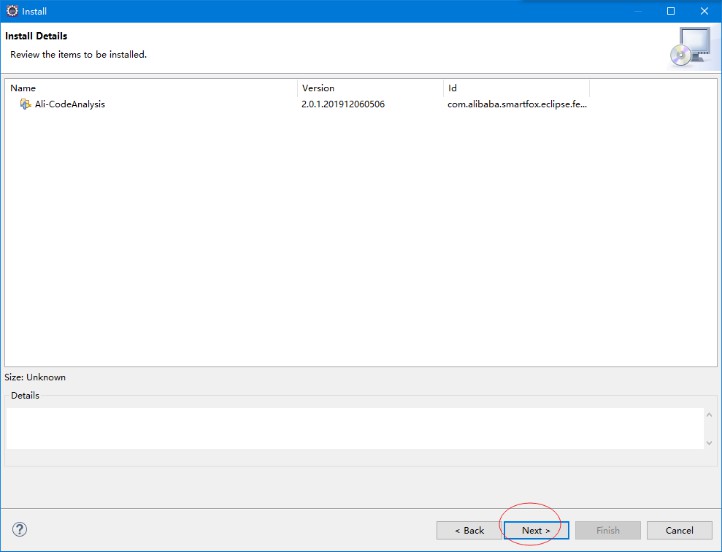
Task: Click version 2.0.1.201912060506 cell
Action: coord(343,104)
